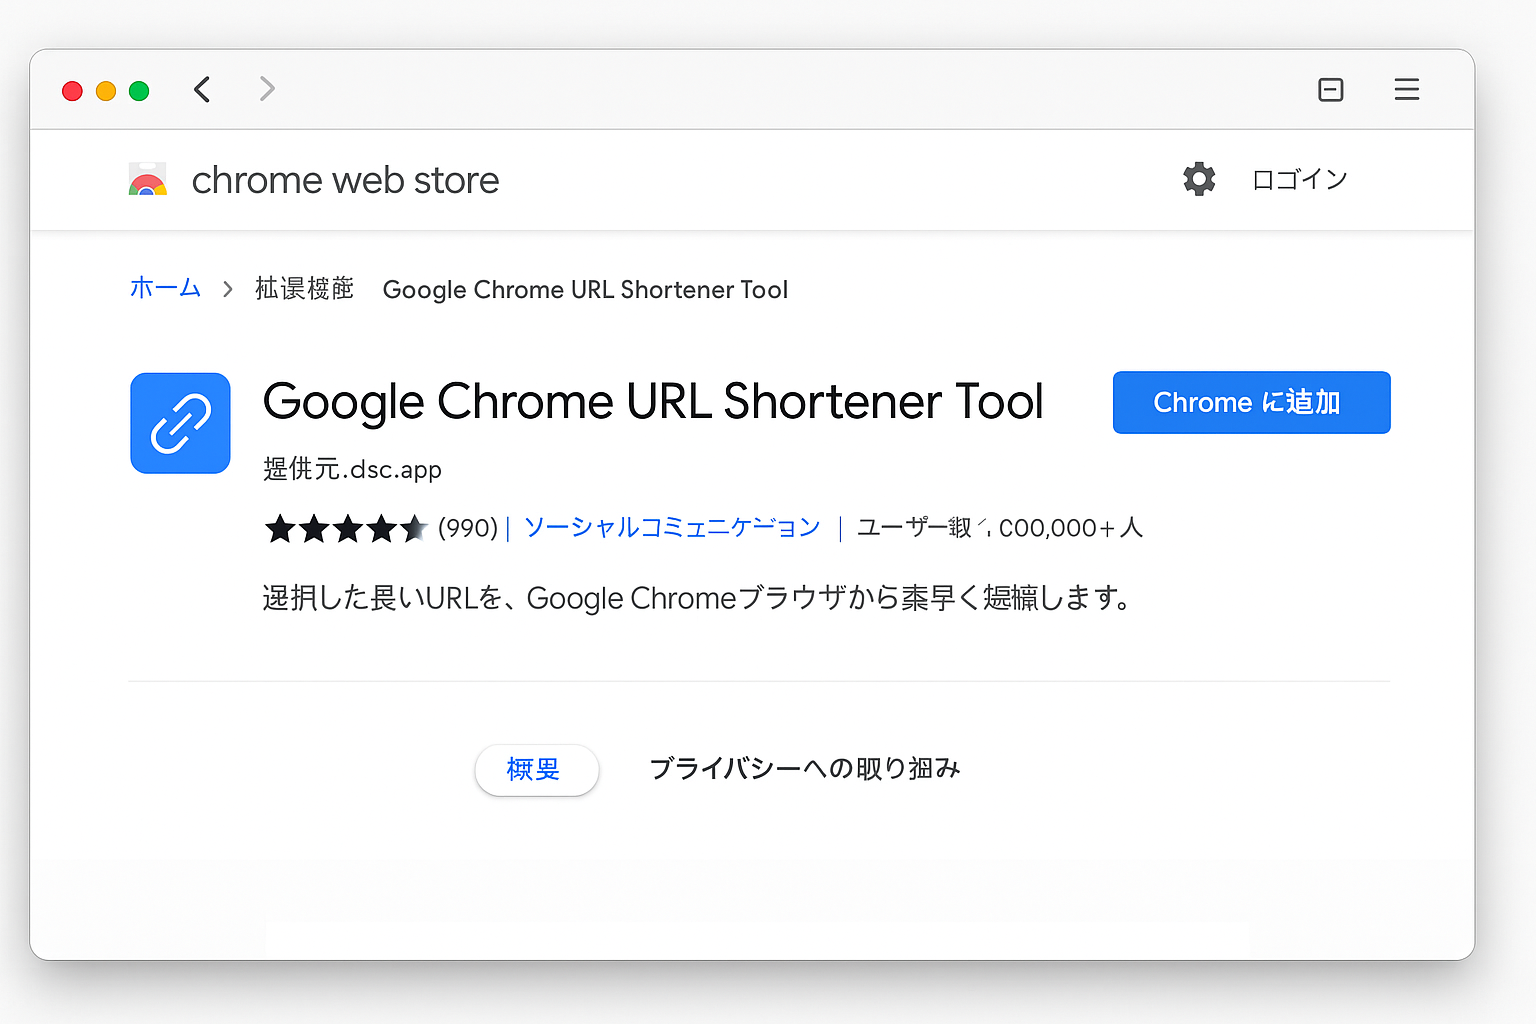Click the five-star rating
Viewport: 1536px width, 1024px height.
click(x=346, y=528)
